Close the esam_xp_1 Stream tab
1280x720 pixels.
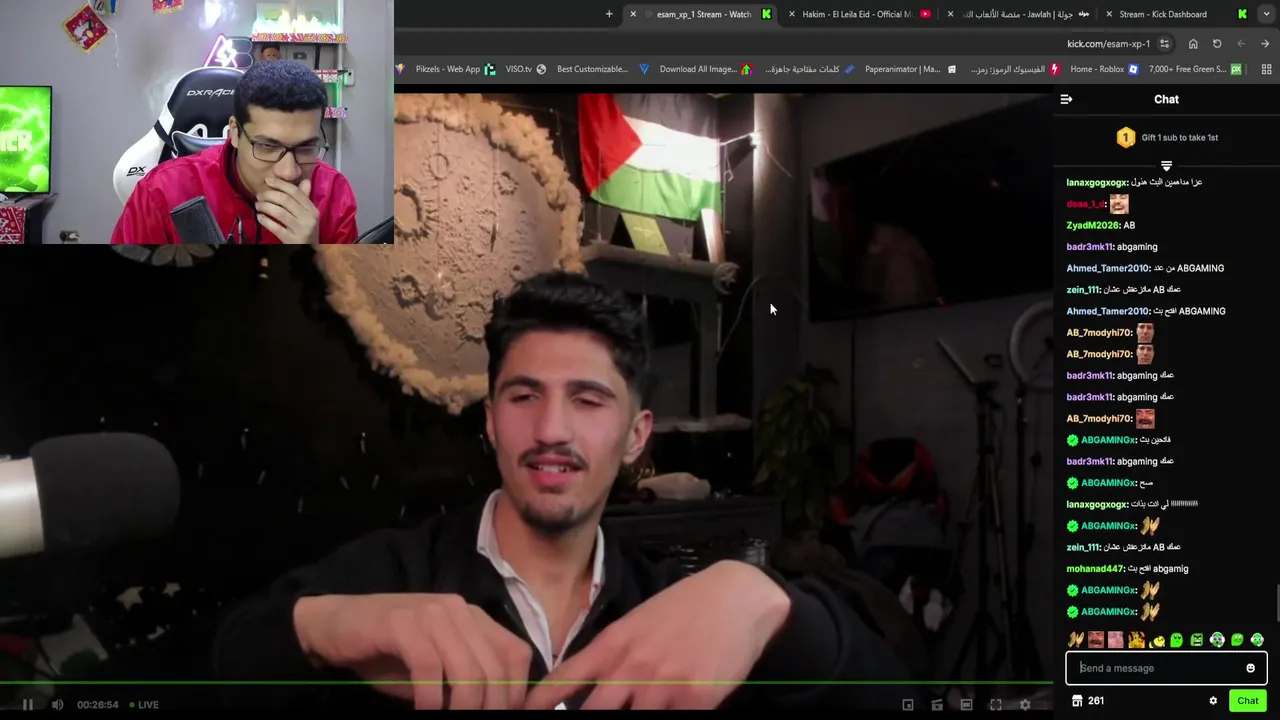coord(633,14)
